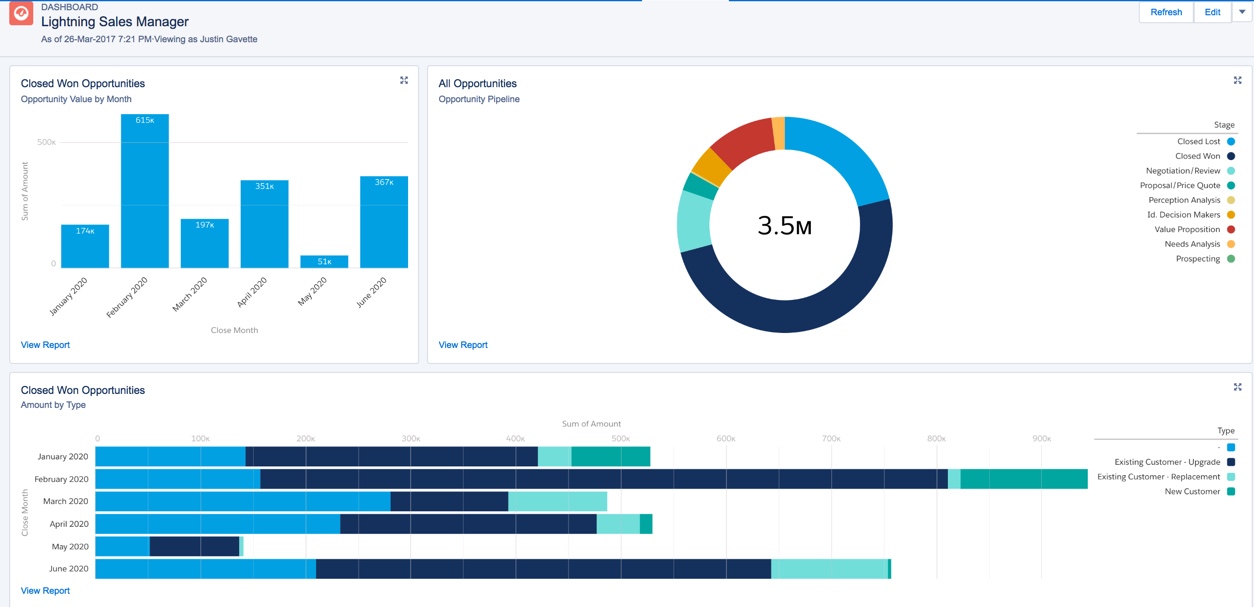Open the dropdown arrow next to Edit
This screenshot has height=607, width=1254.
[1241, 12]
